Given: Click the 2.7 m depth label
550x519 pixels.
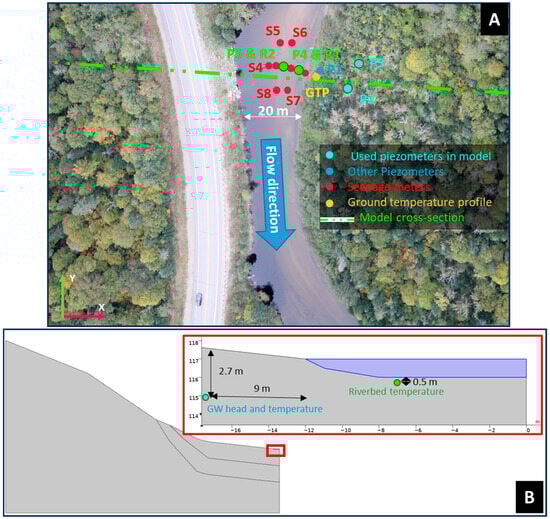Looking at the screenshot, I should tap(231, 371).
